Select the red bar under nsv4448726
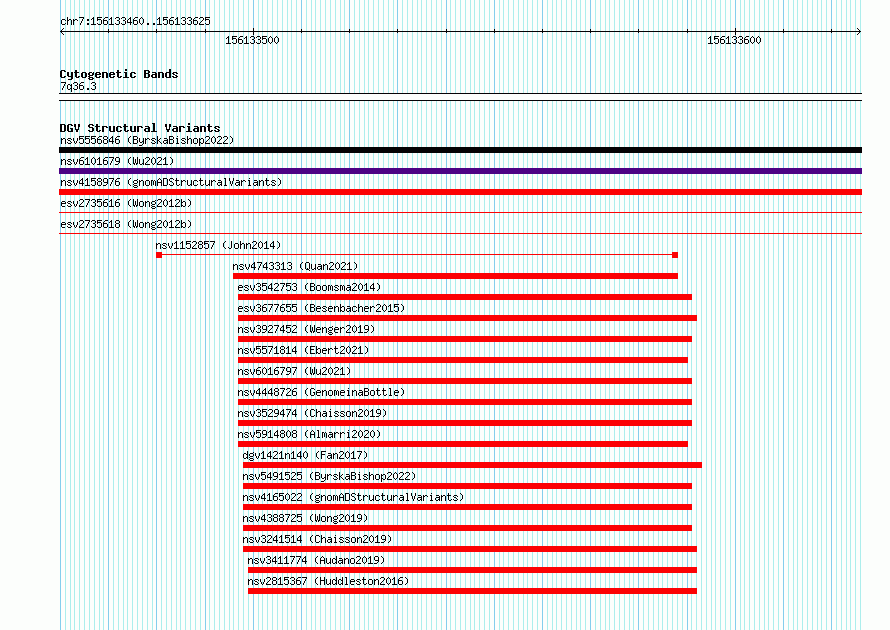This screenshot has height=630, width=890. [x=465, y=402]
